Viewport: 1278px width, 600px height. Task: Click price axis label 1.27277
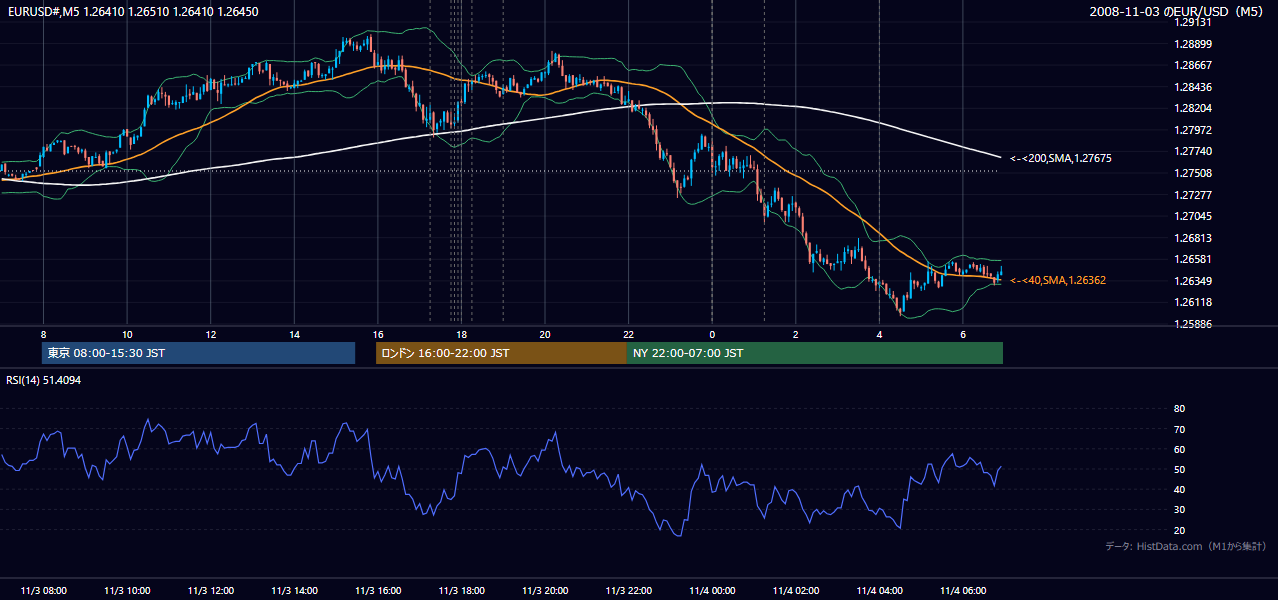[x=1192, y=195]
